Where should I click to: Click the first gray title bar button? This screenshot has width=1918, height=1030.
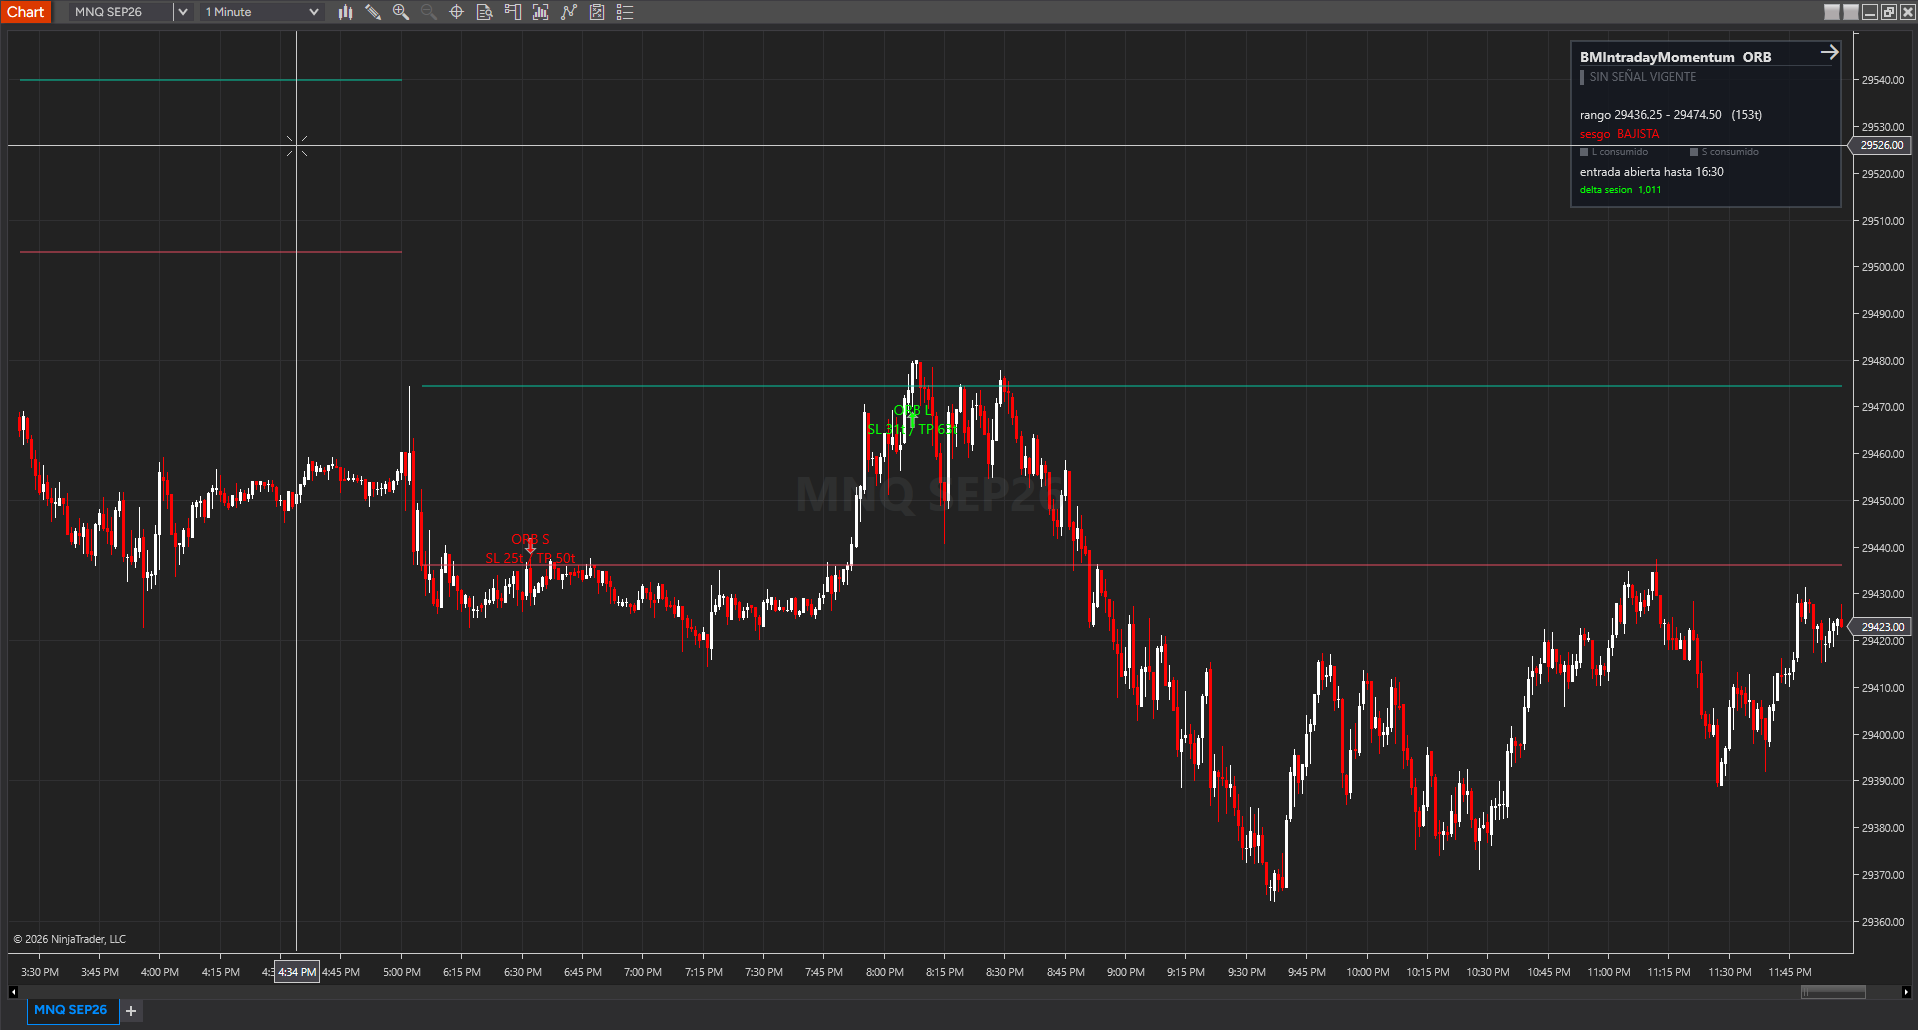pyautogui.click(x=1832, y=12)
